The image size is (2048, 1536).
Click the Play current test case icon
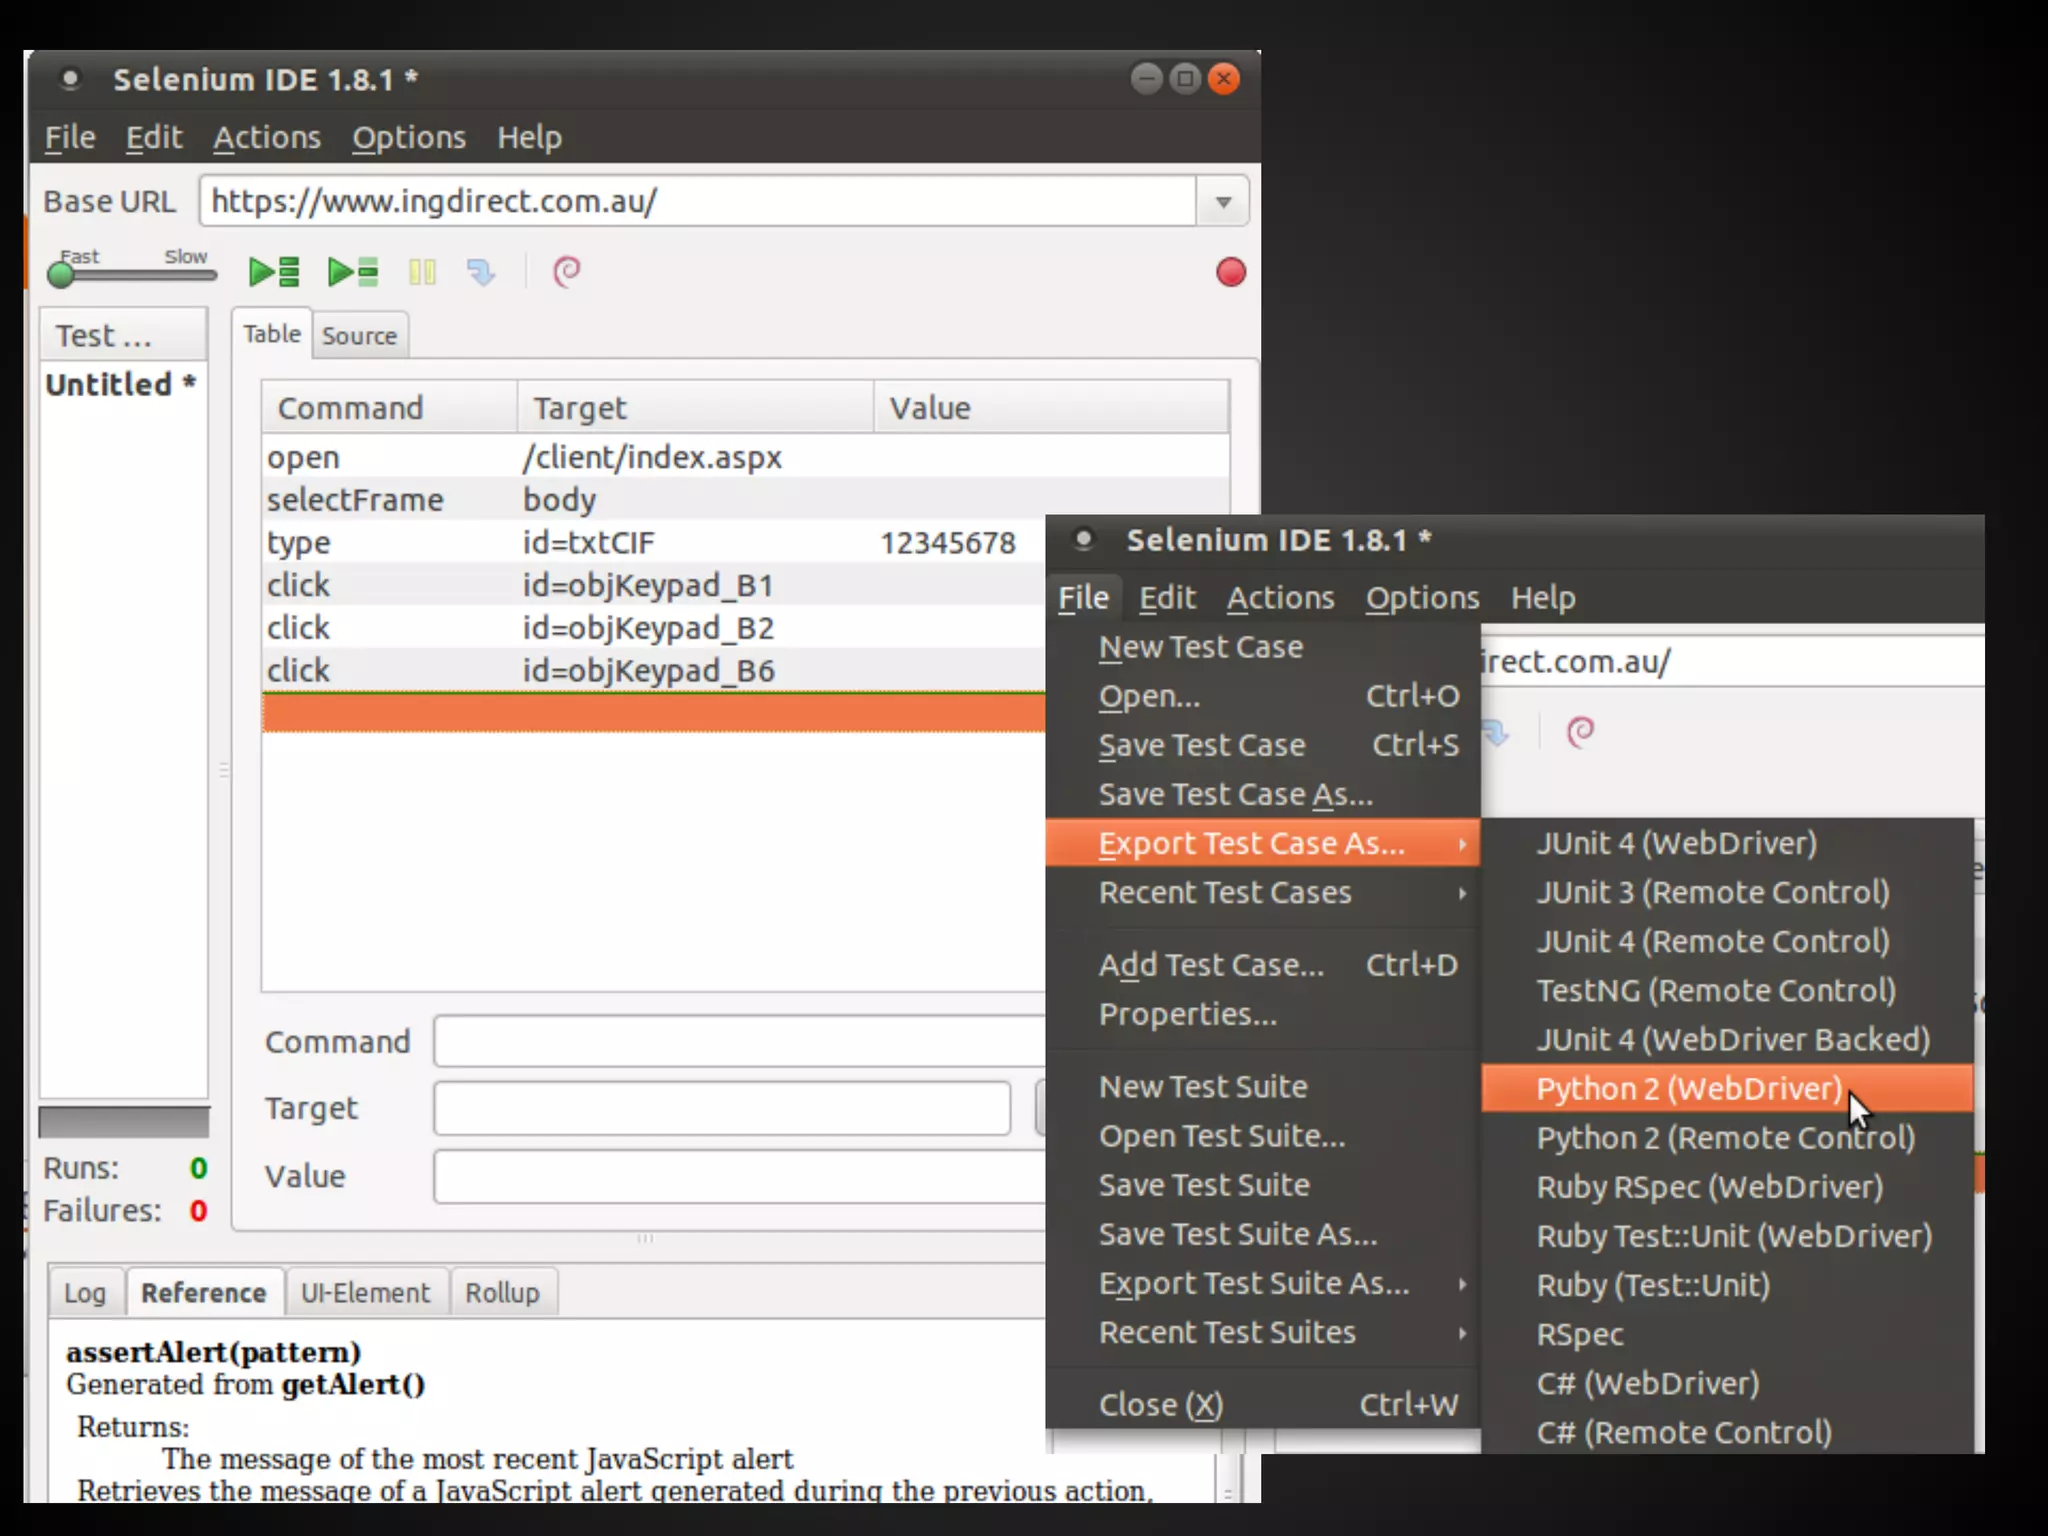pos(353,272)
